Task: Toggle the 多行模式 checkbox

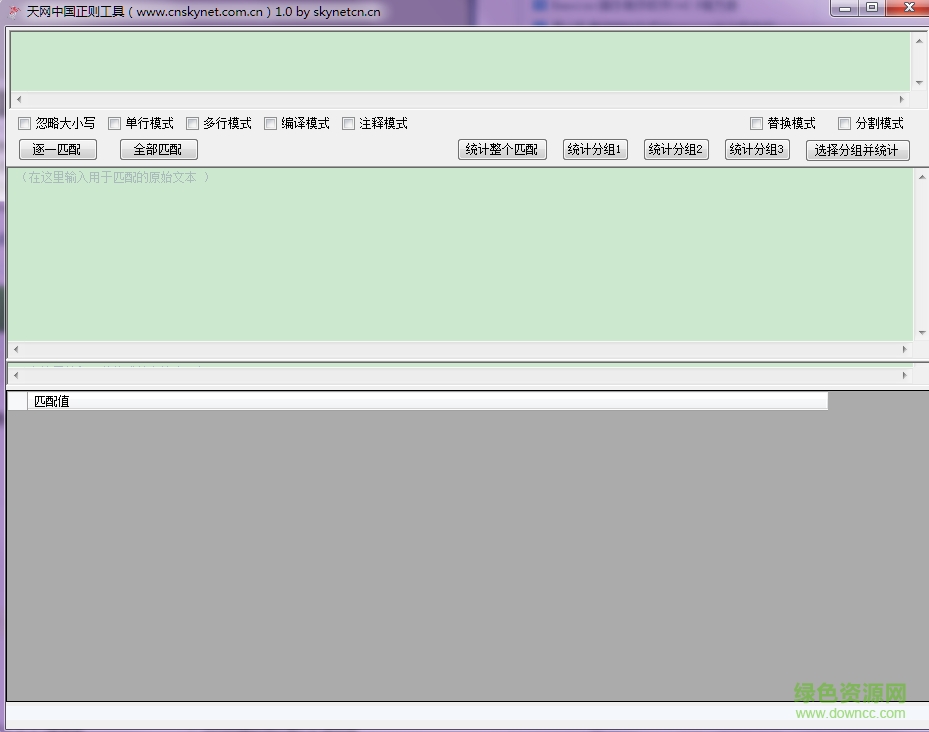Action: pyautogui.click(x=192, y=123)
